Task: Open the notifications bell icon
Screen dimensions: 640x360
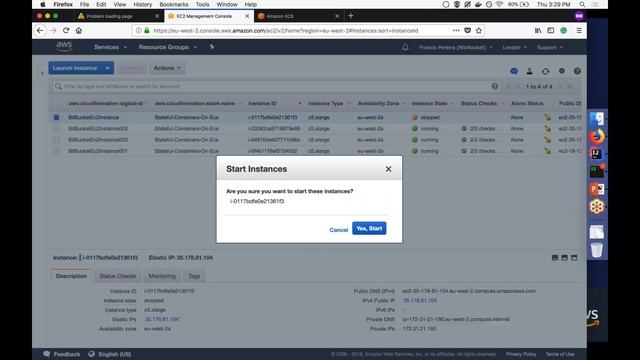Action: (x=405, y=47)
